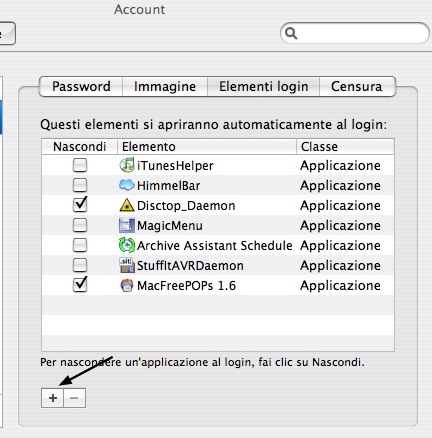This screenshot has height=438, width=432.
Task: Click Applicazione in the Archive Assistant row
Action: pyautogui.click(x=340, y=246)
